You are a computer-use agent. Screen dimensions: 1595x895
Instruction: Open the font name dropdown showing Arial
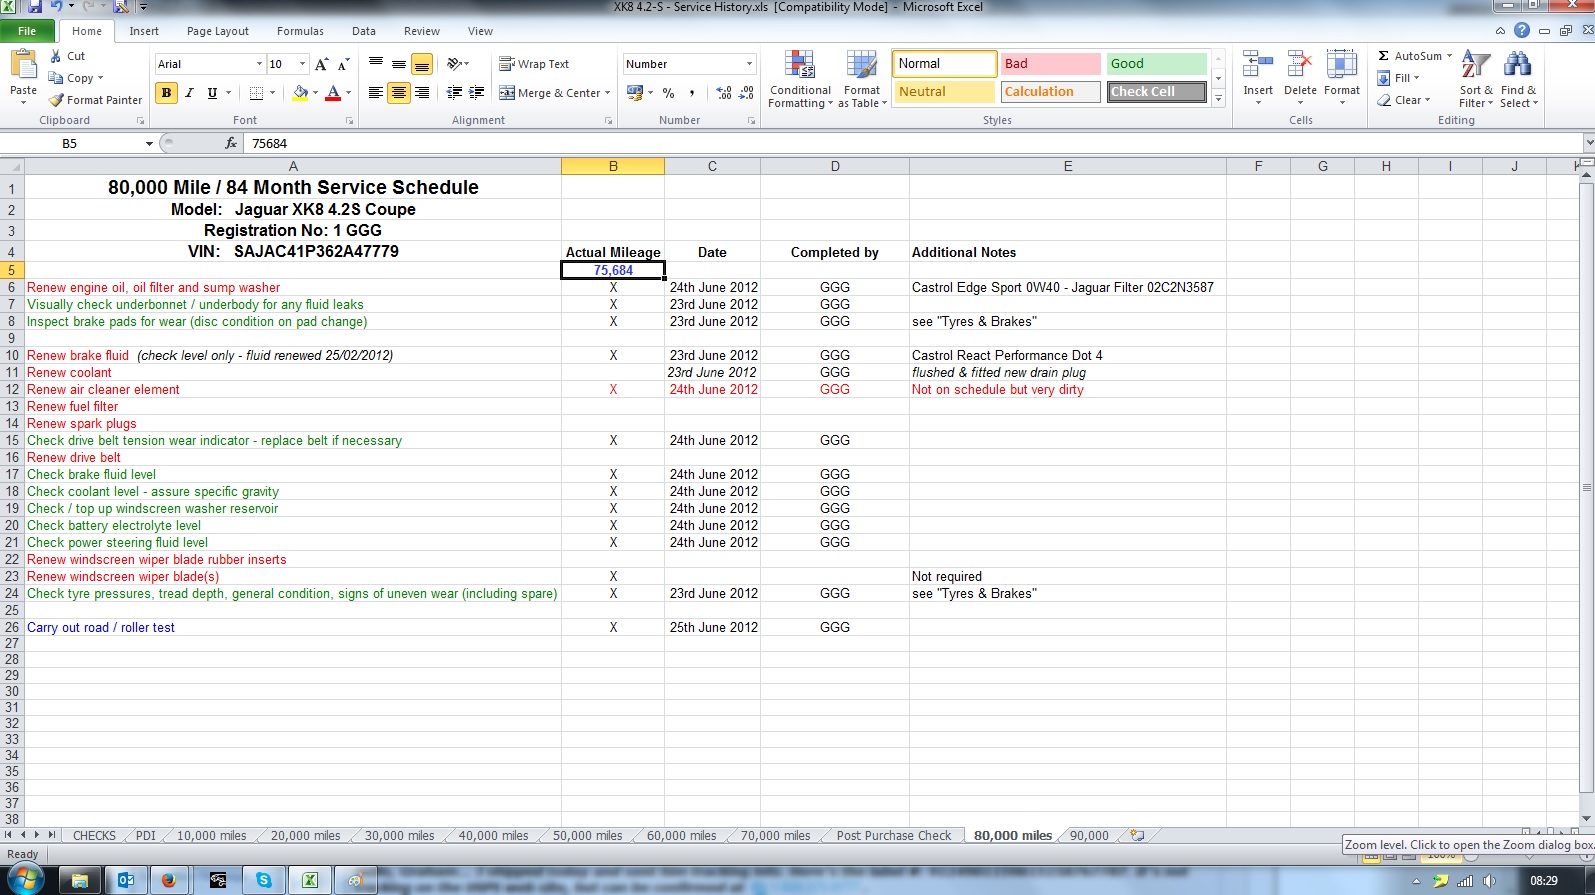[259, 64]
